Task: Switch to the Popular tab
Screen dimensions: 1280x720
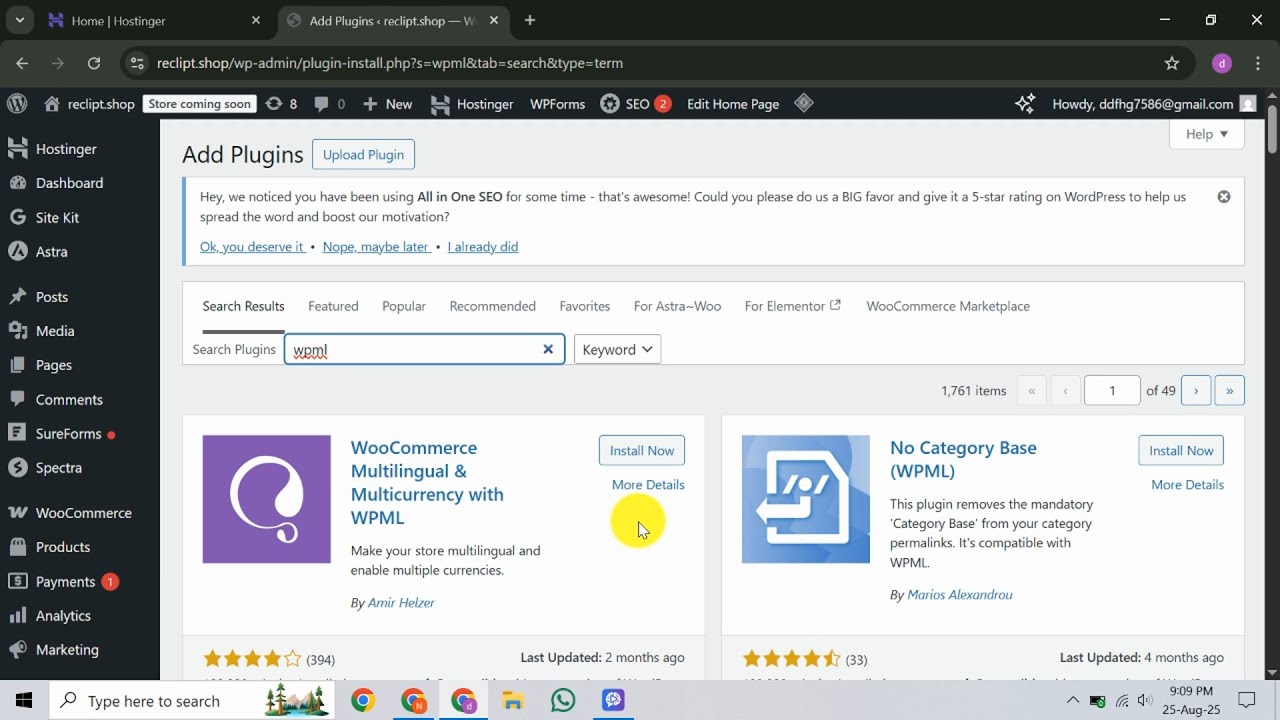Action: [404, 306]
